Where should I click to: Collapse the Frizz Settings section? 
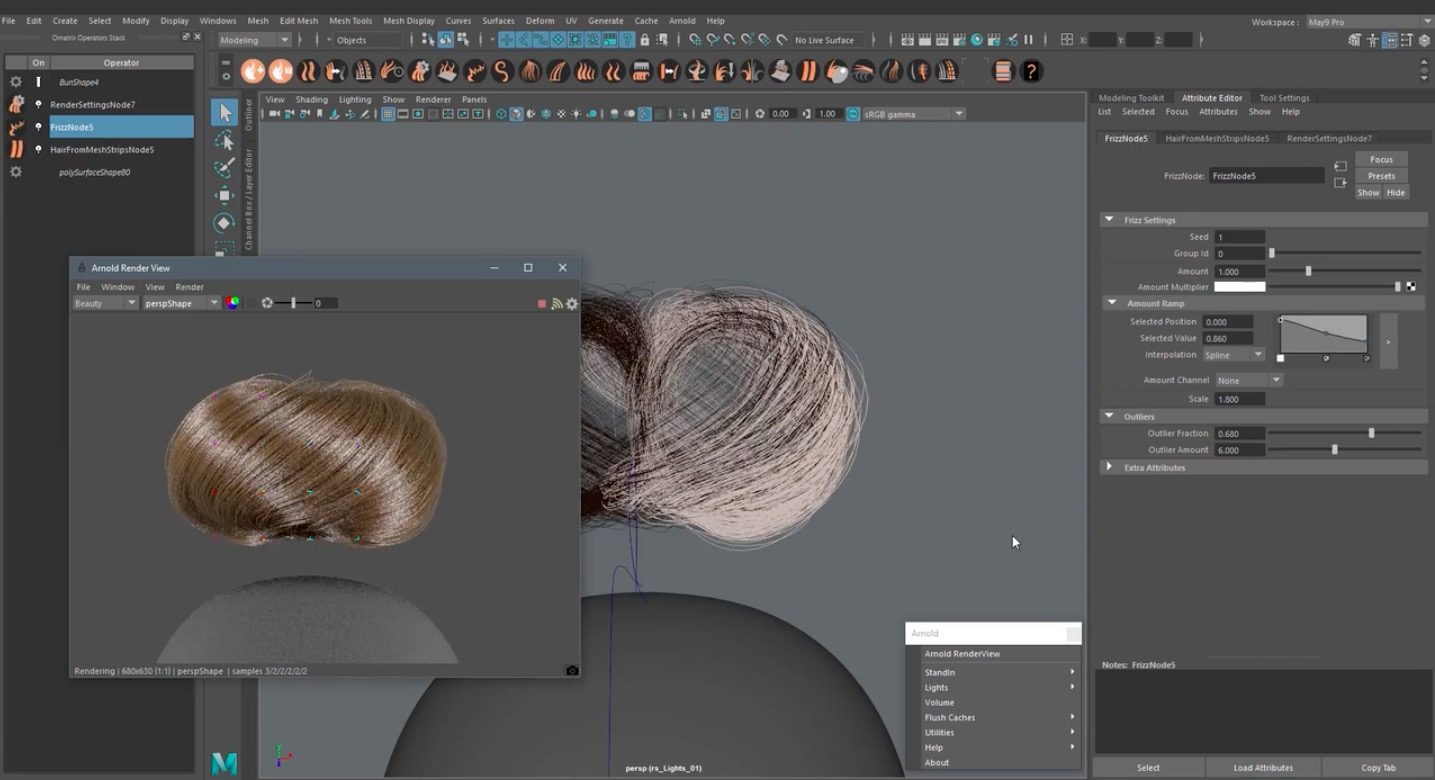coord(1109,220)
